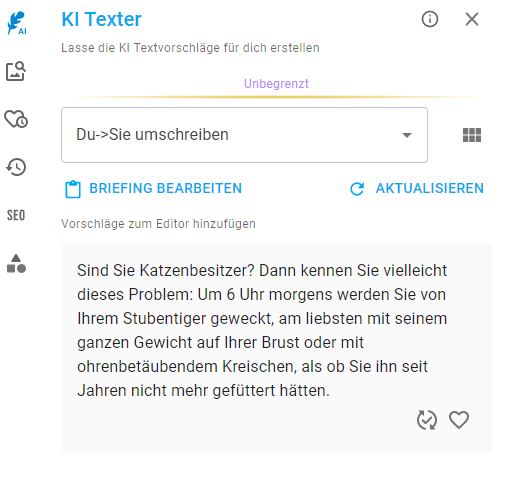Open the template grid view icon
505x485 pixels.
(472, 135)
